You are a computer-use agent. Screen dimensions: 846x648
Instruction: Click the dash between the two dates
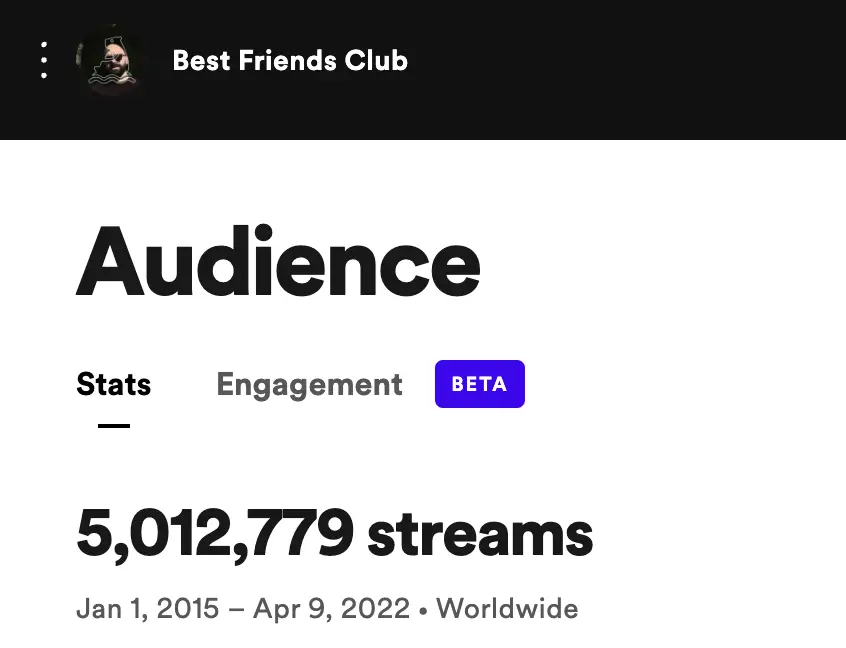[x=236, y=610]
